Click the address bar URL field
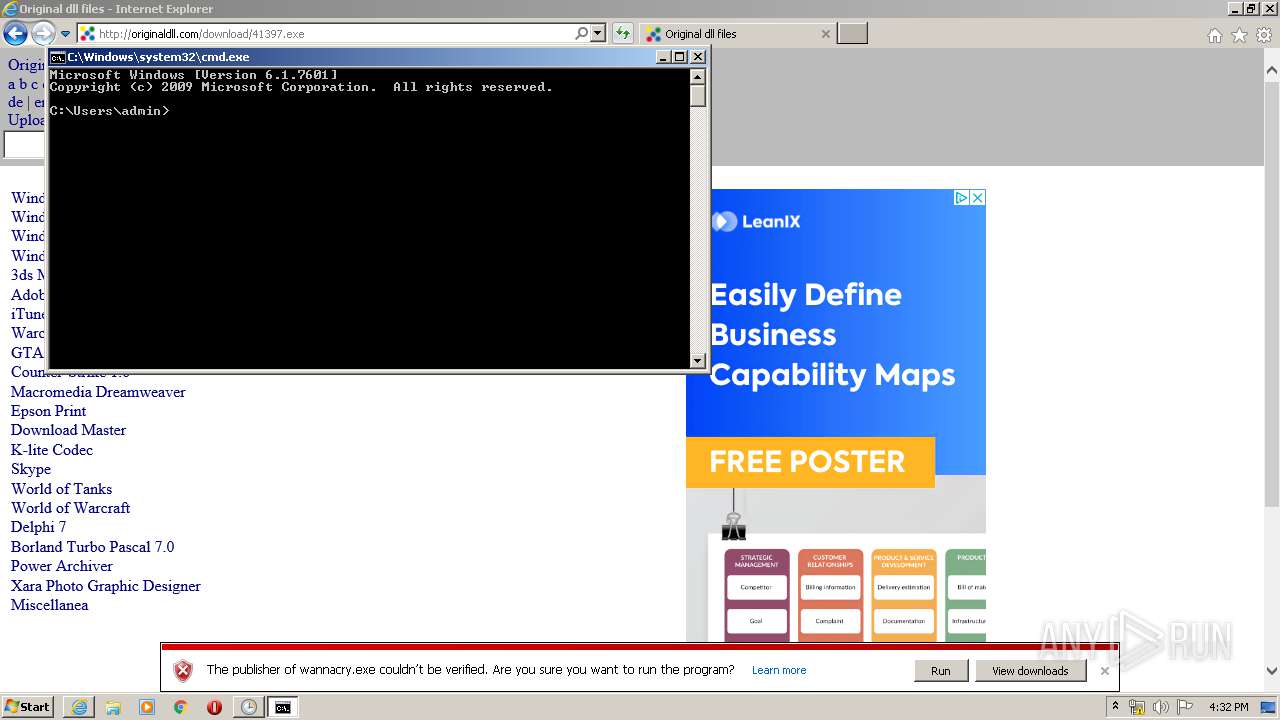The image size is (1280, 720). (x=335, y=34)
